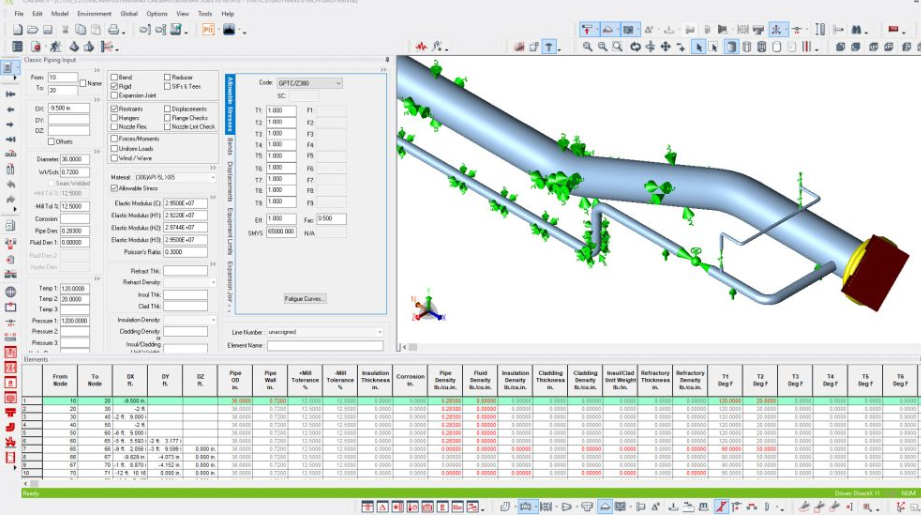
Task: Click the Fatigue Curves button
Action: pos(305,298)
